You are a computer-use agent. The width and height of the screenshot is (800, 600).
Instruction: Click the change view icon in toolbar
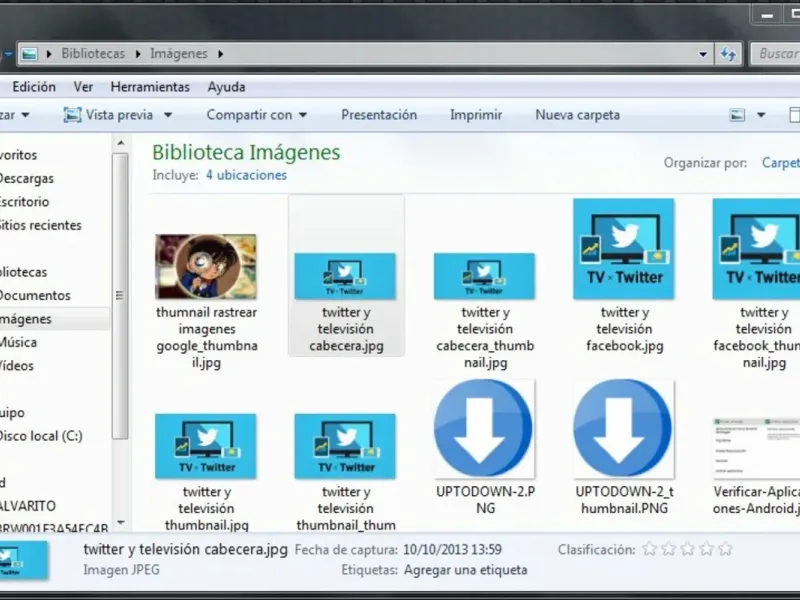pyautogui.click(x=737, y=115)
